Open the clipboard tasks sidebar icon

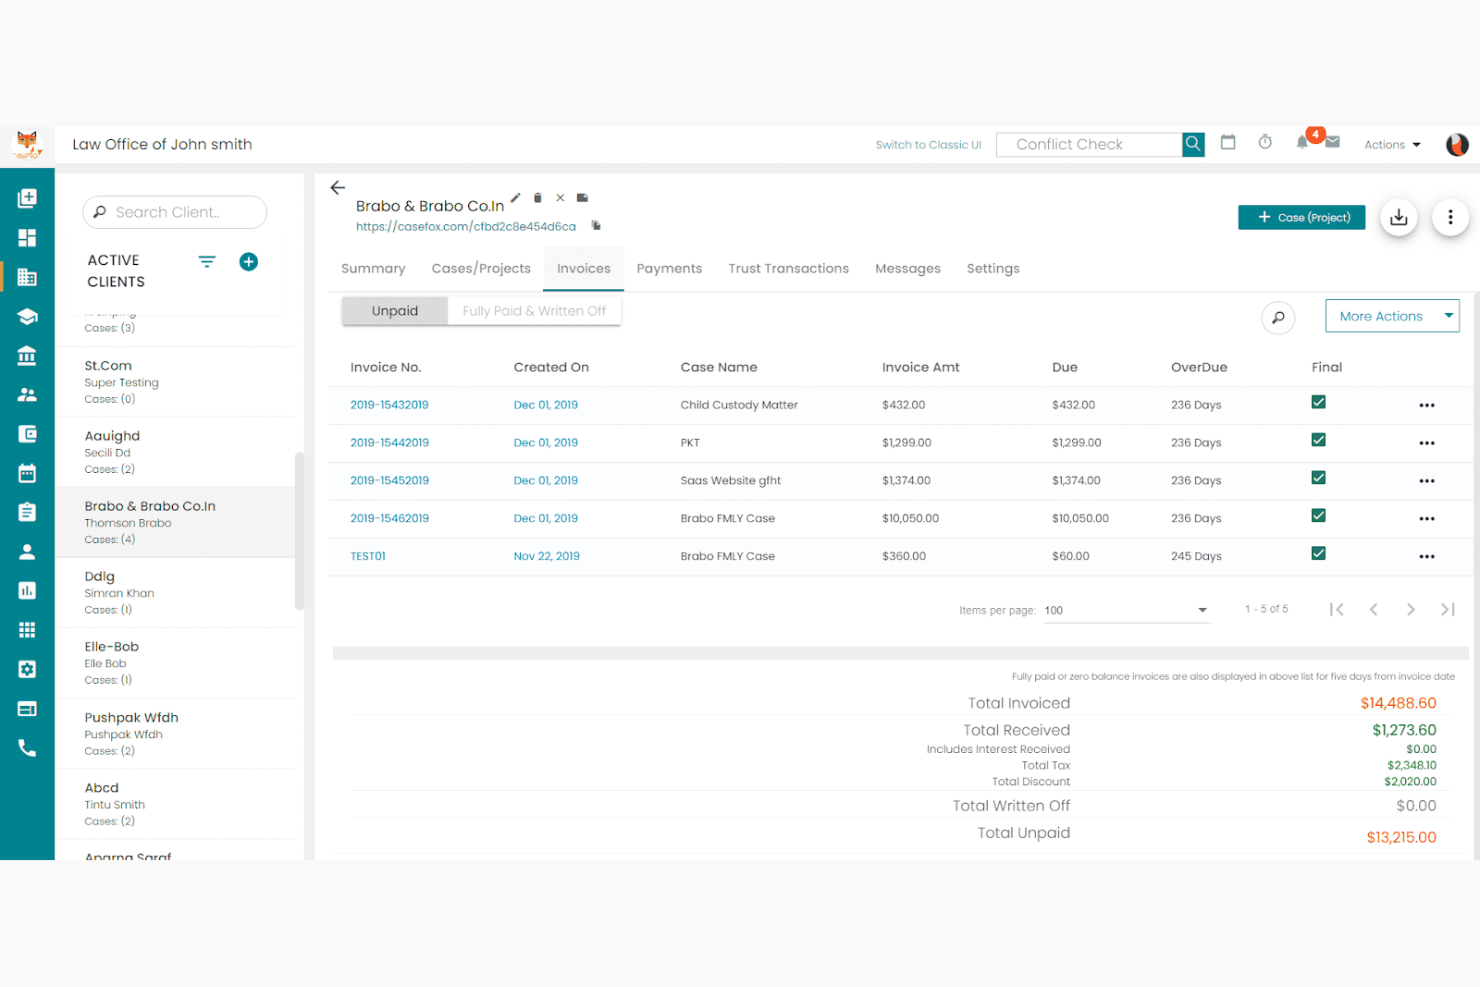[x=27, y=512]
